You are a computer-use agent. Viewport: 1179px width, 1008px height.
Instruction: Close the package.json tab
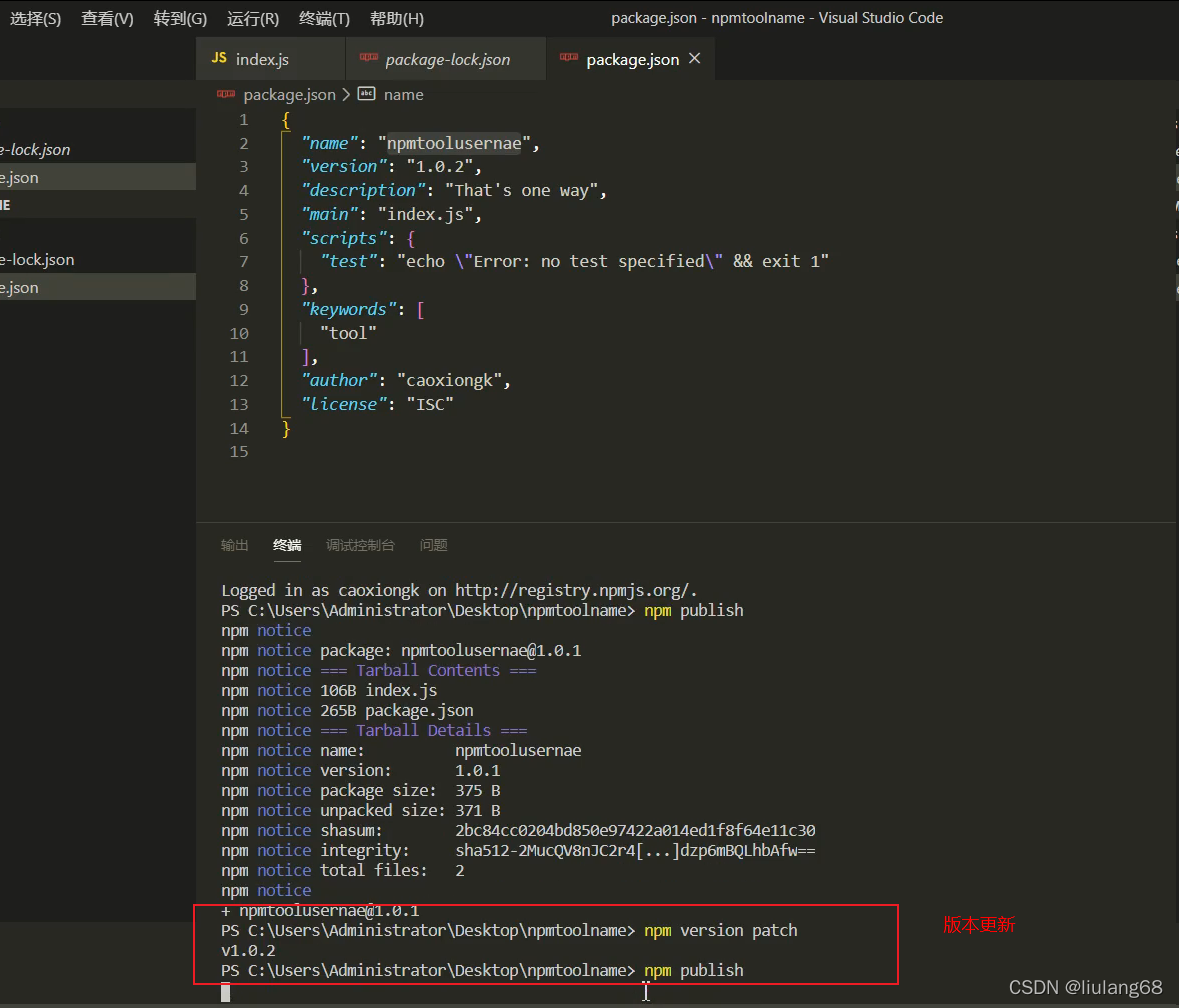pos(695,59)
